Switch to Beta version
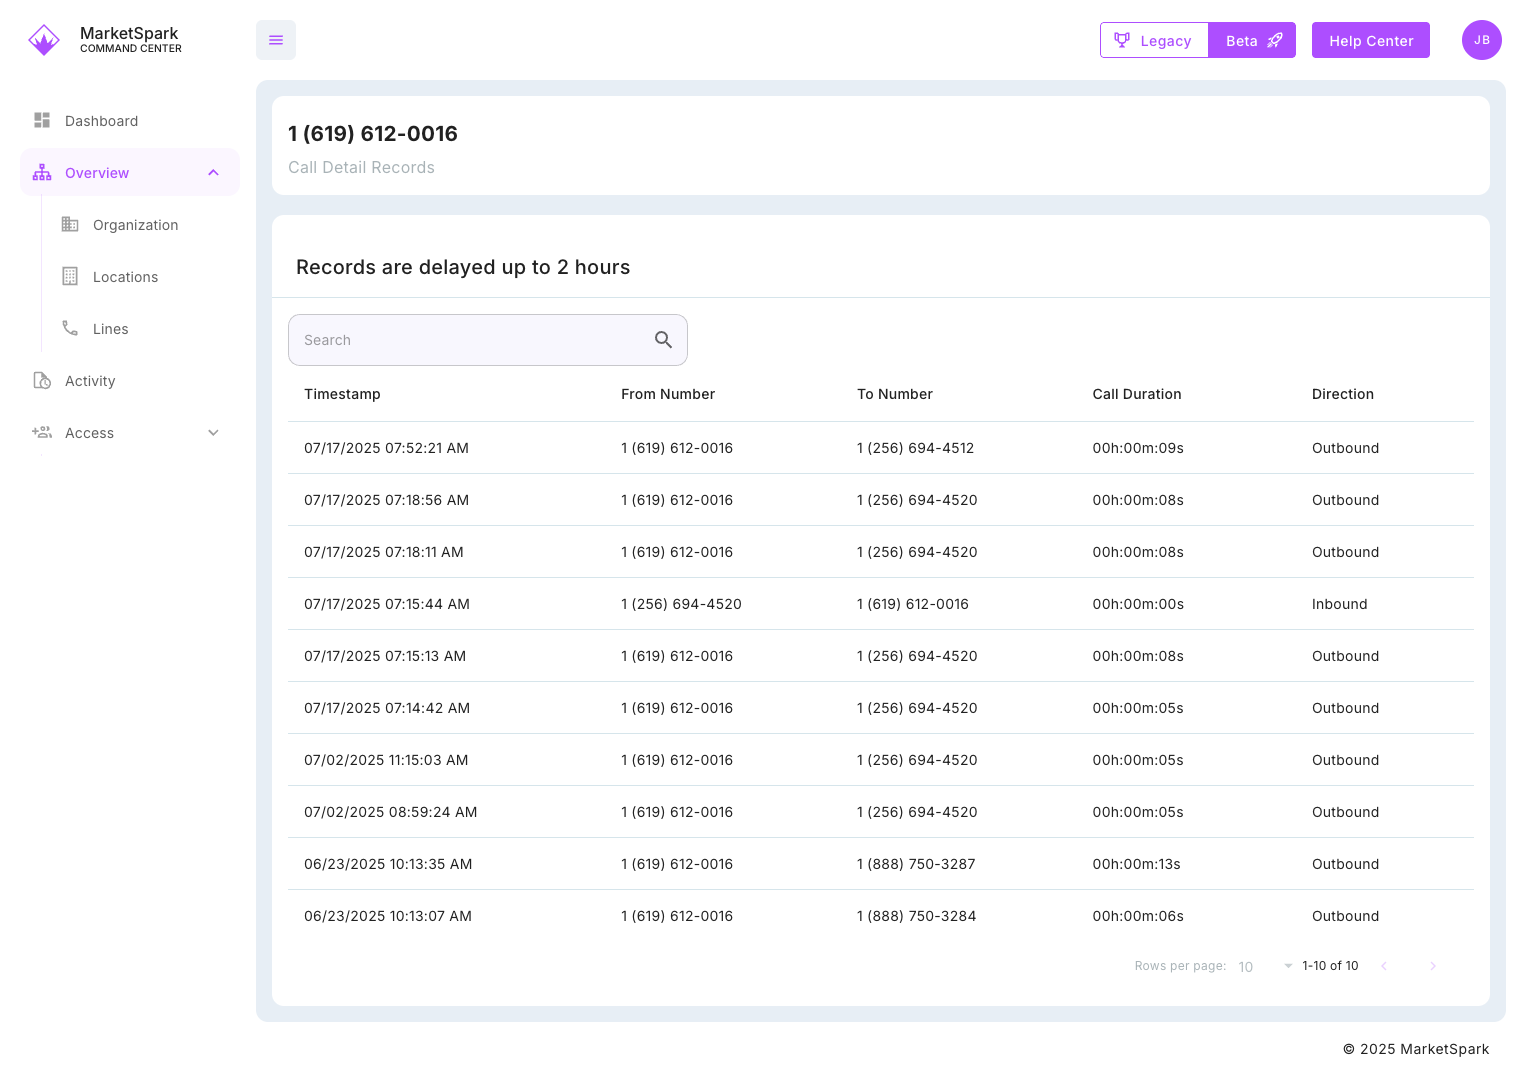Viewport: 1526px width, 1084px height. (1252, 41)
